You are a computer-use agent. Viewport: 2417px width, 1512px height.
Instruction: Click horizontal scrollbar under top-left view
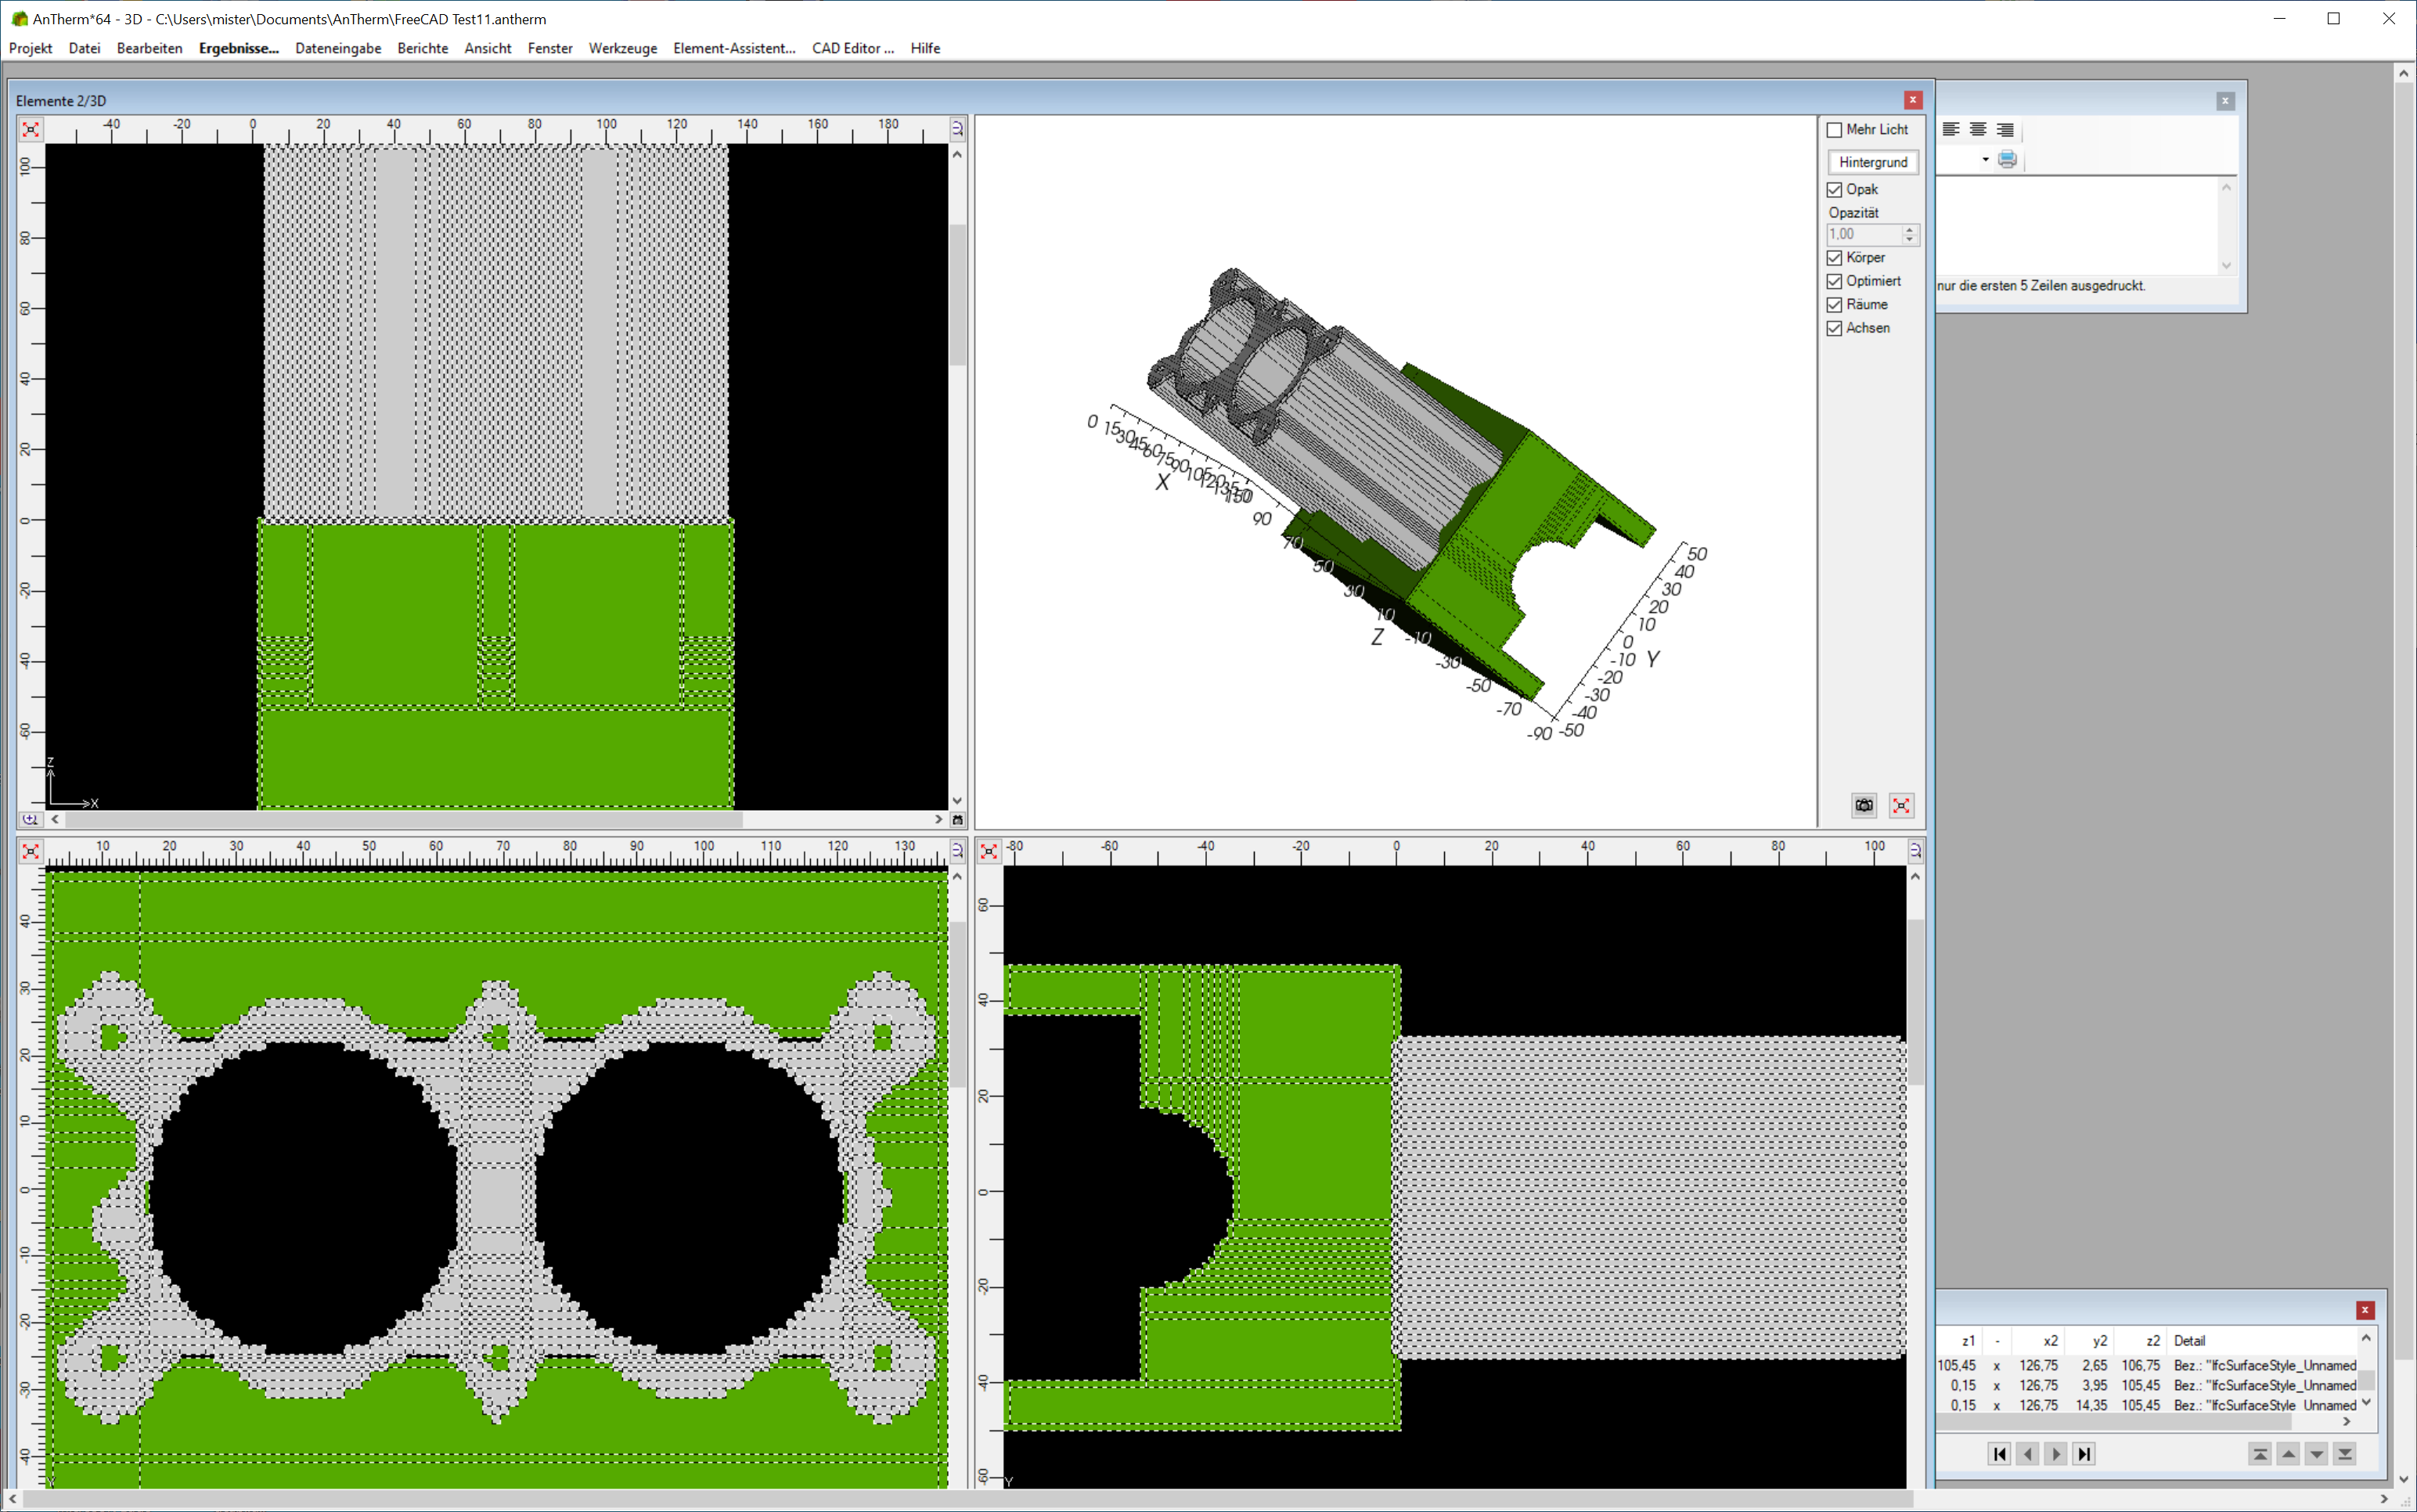(x=400, y=819)
